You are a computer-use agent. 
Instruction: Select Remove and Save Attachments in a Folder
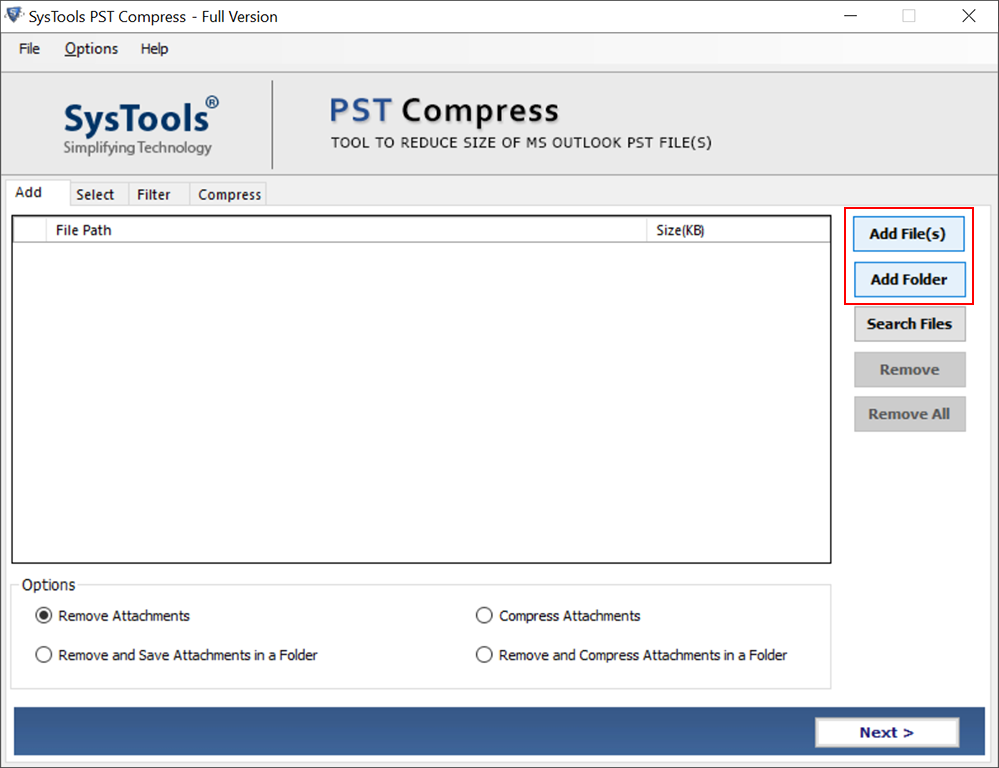pyautogui.click(x=176, y=655)
